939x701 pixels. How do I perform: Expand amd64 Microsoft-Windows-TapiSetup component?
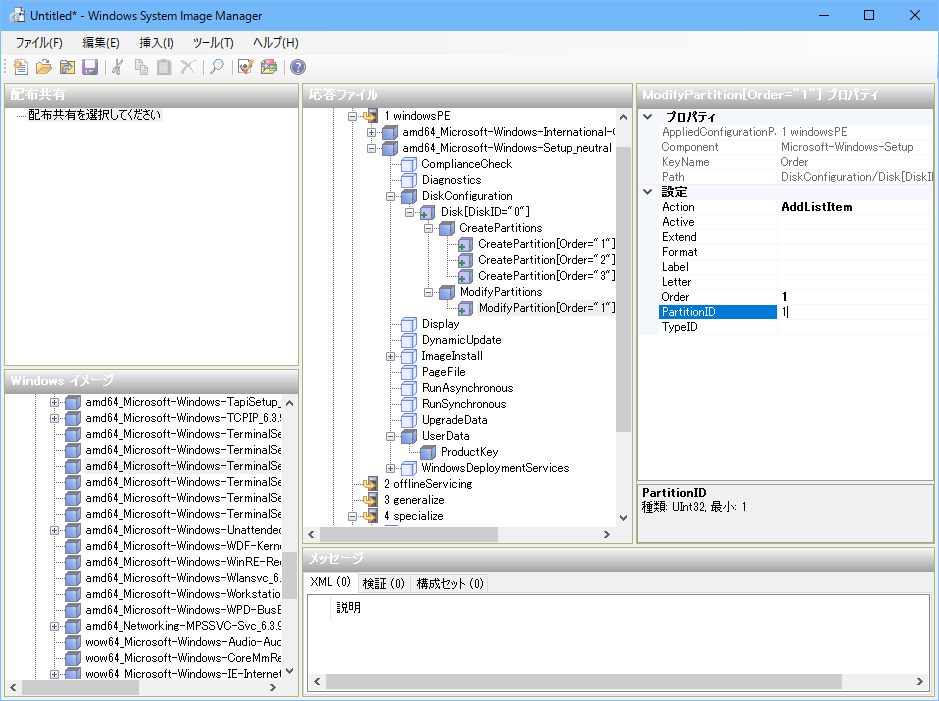pyautogui.click(x=54, y=402)
